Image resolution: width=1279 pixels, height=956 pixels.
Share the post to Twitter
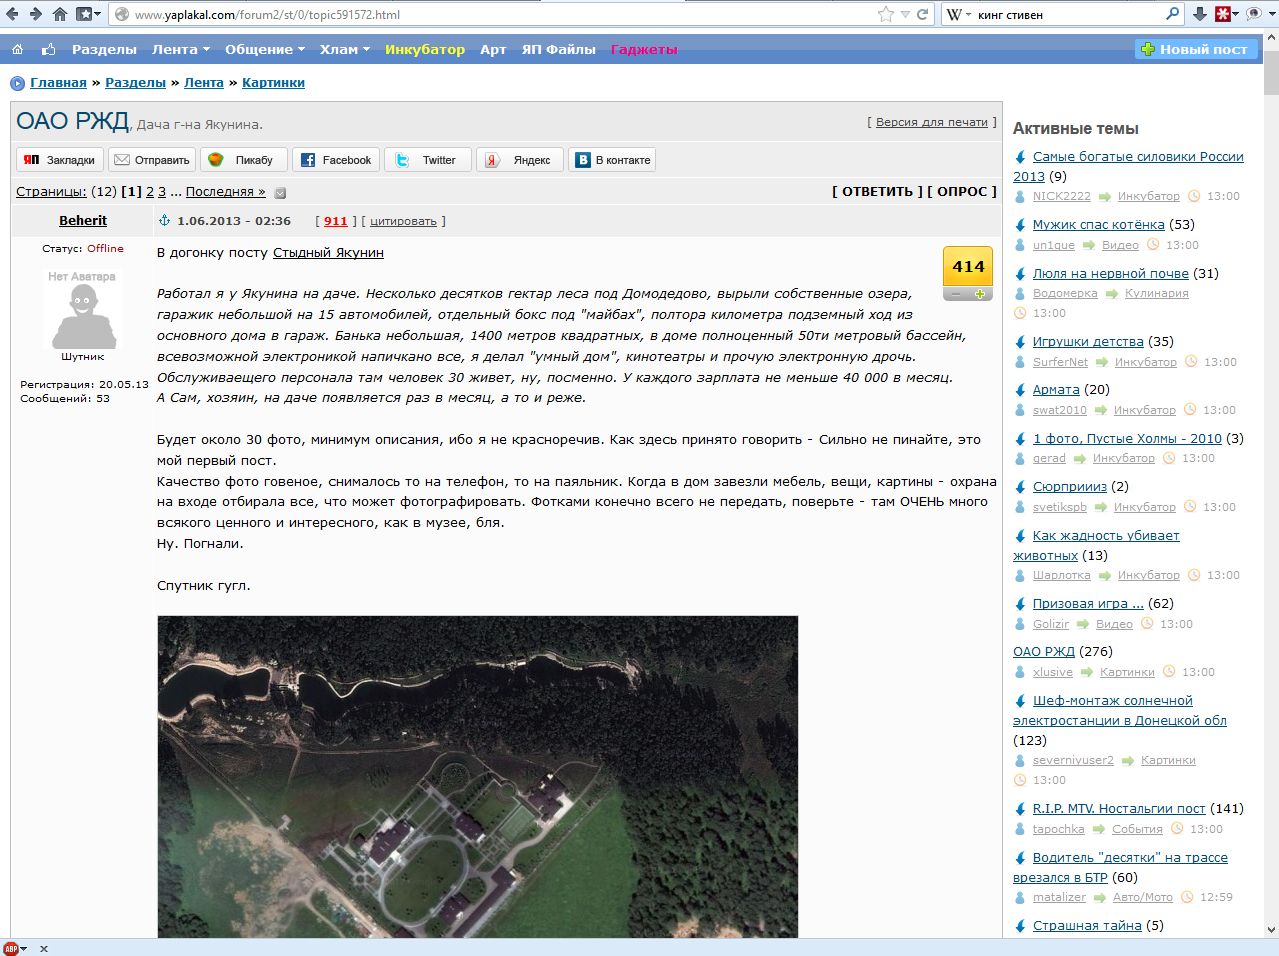(x=428, y=160)
